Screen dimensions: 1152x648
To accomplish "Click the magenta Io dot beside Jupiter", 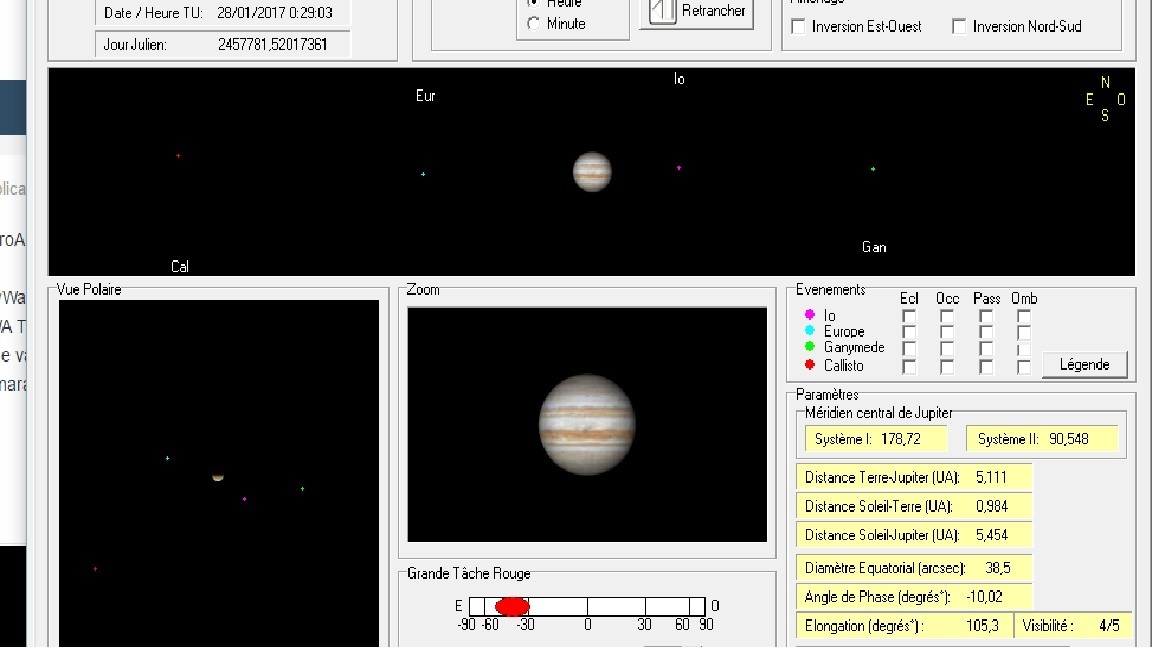I will 679,168.
